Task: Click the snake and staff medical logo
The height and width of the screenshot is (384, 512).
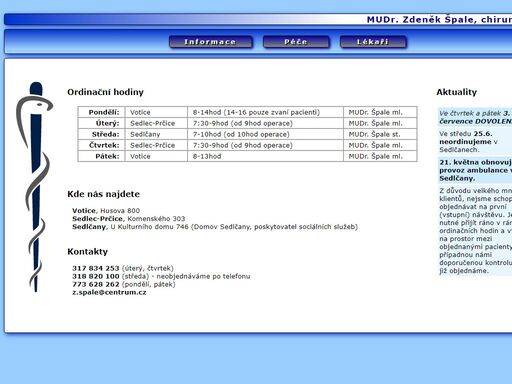Action: (35, 187)
